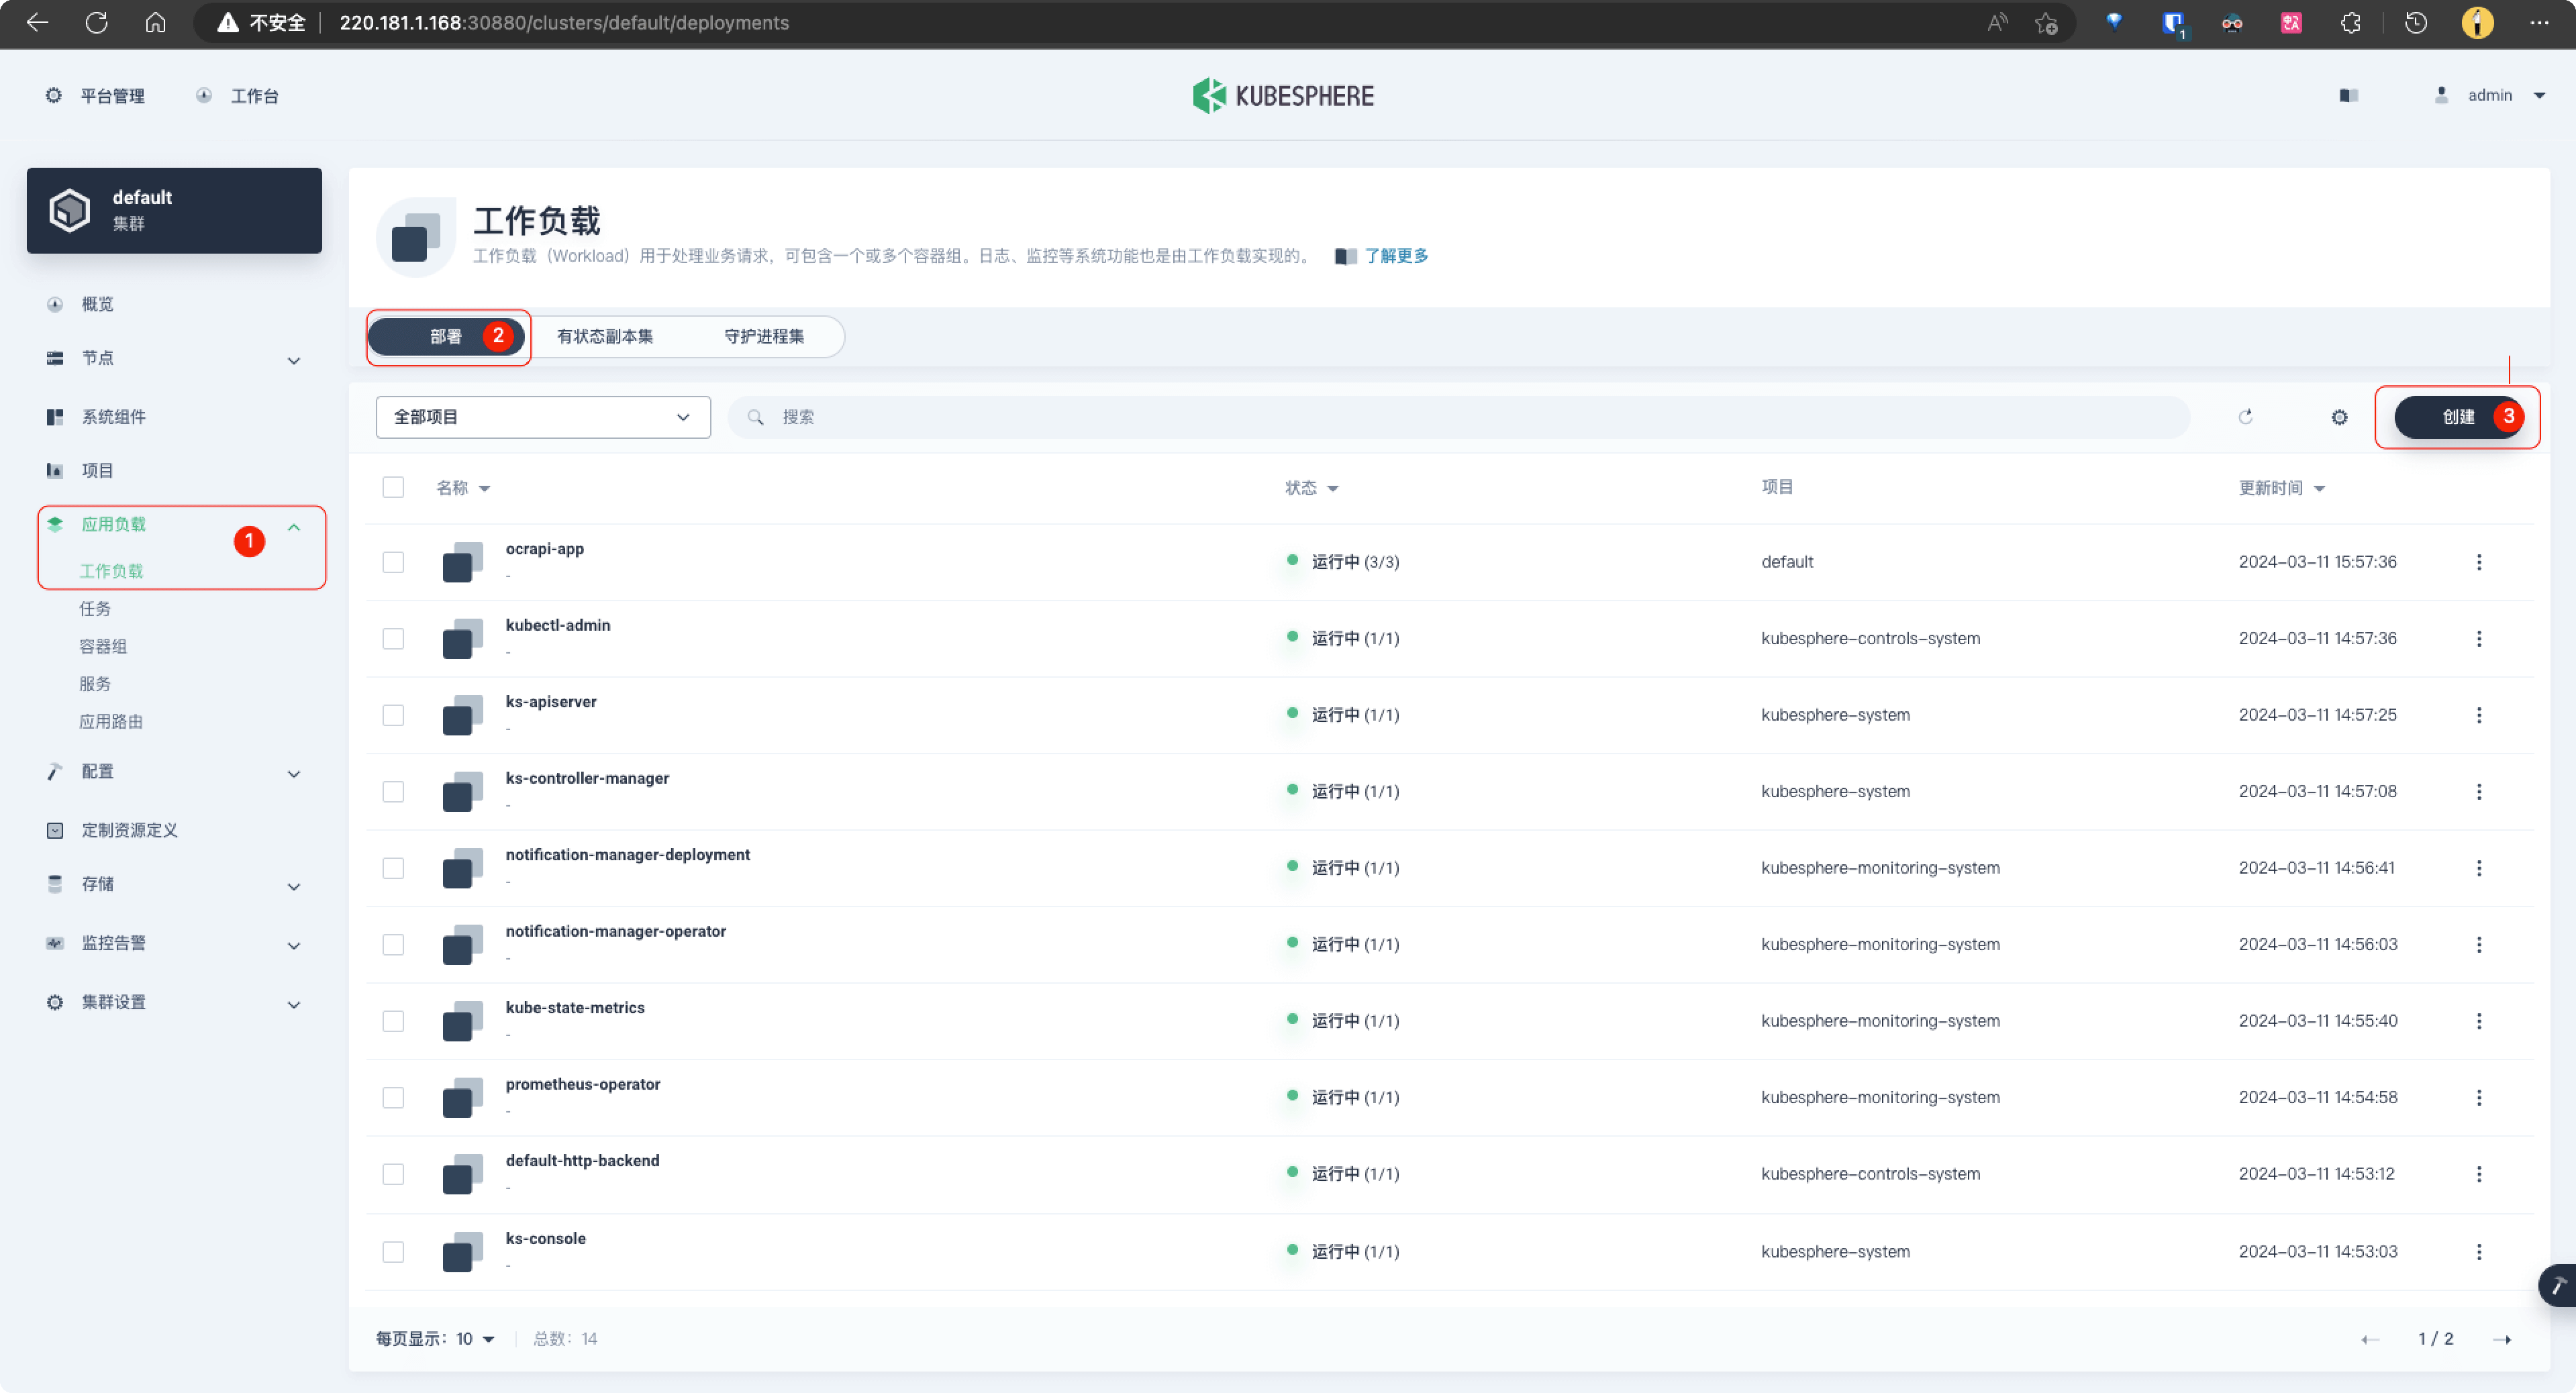Open more actions for prometheus-operator
This screenshot has height=1393, width=2576.
pyautogui.click(x=2479, y=1097)
